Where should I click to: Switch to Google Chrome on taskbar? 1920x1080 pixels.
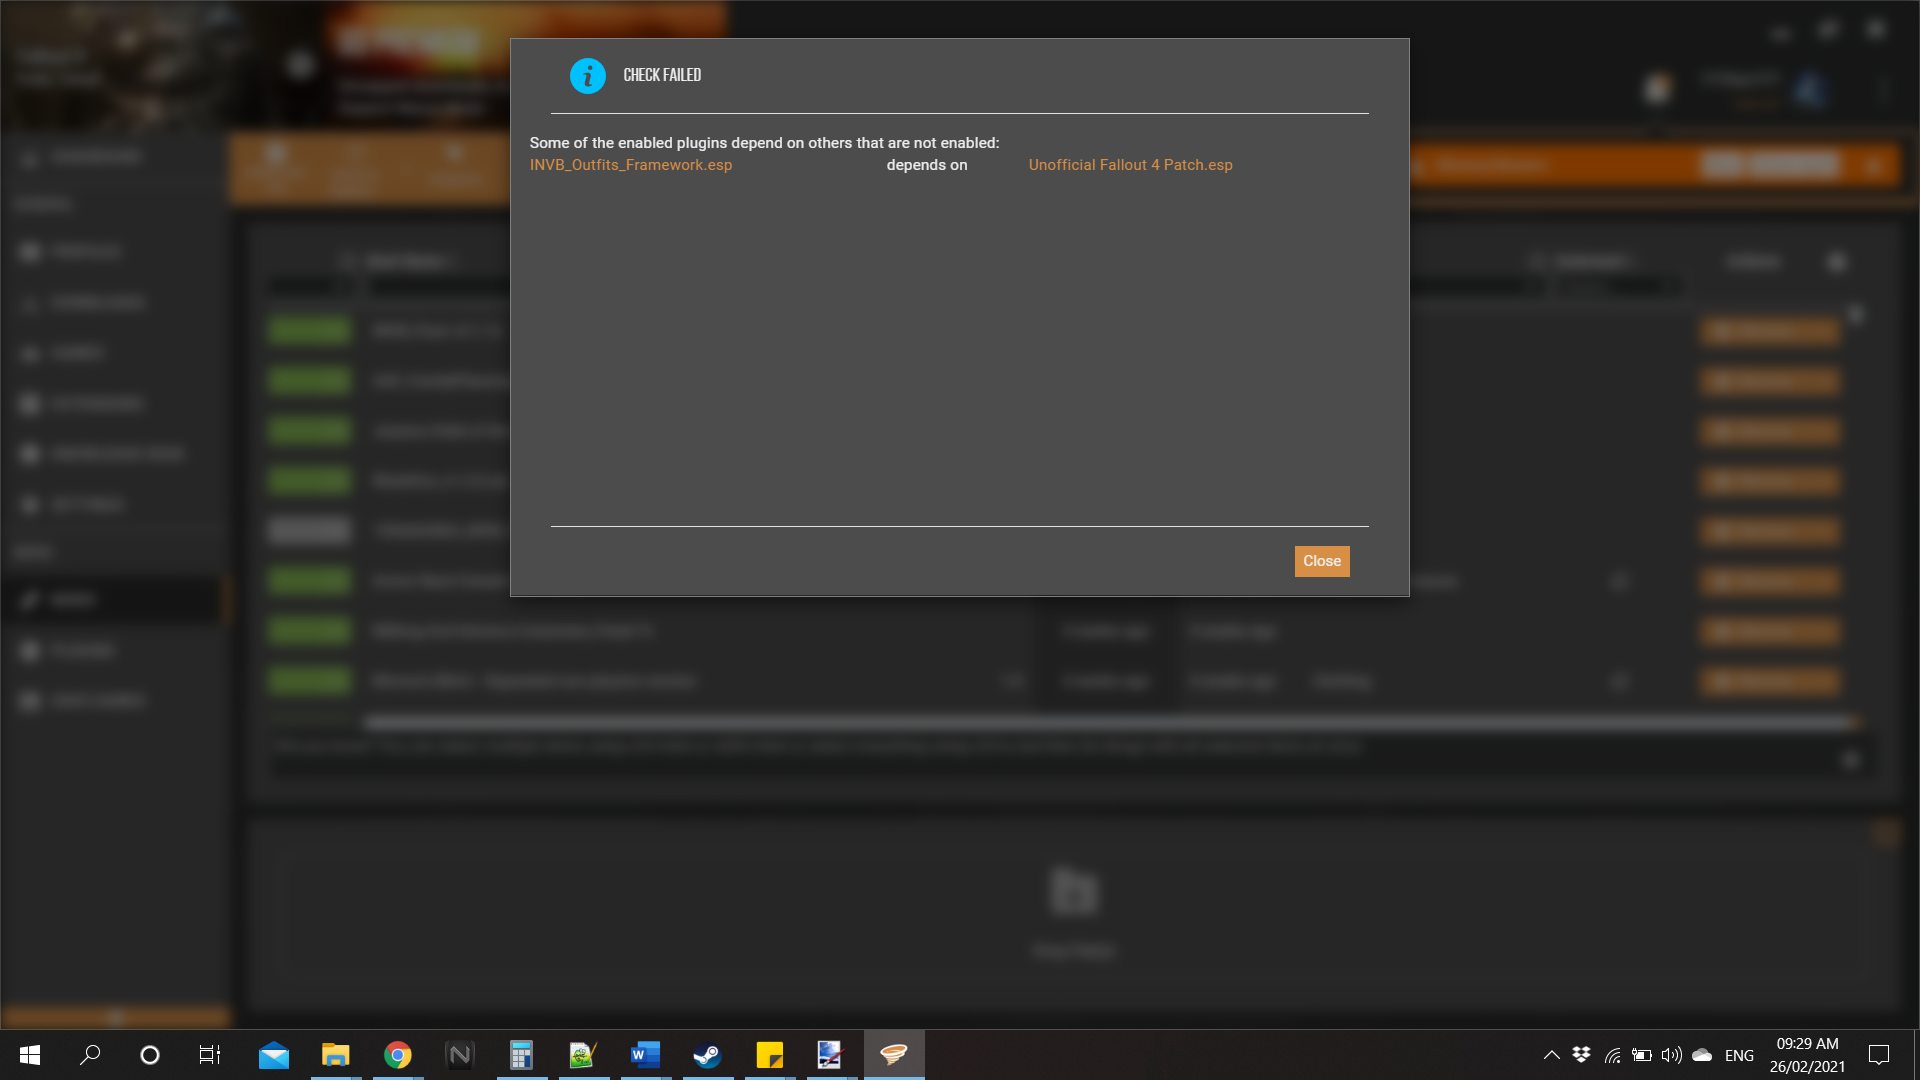(398, 1055)
